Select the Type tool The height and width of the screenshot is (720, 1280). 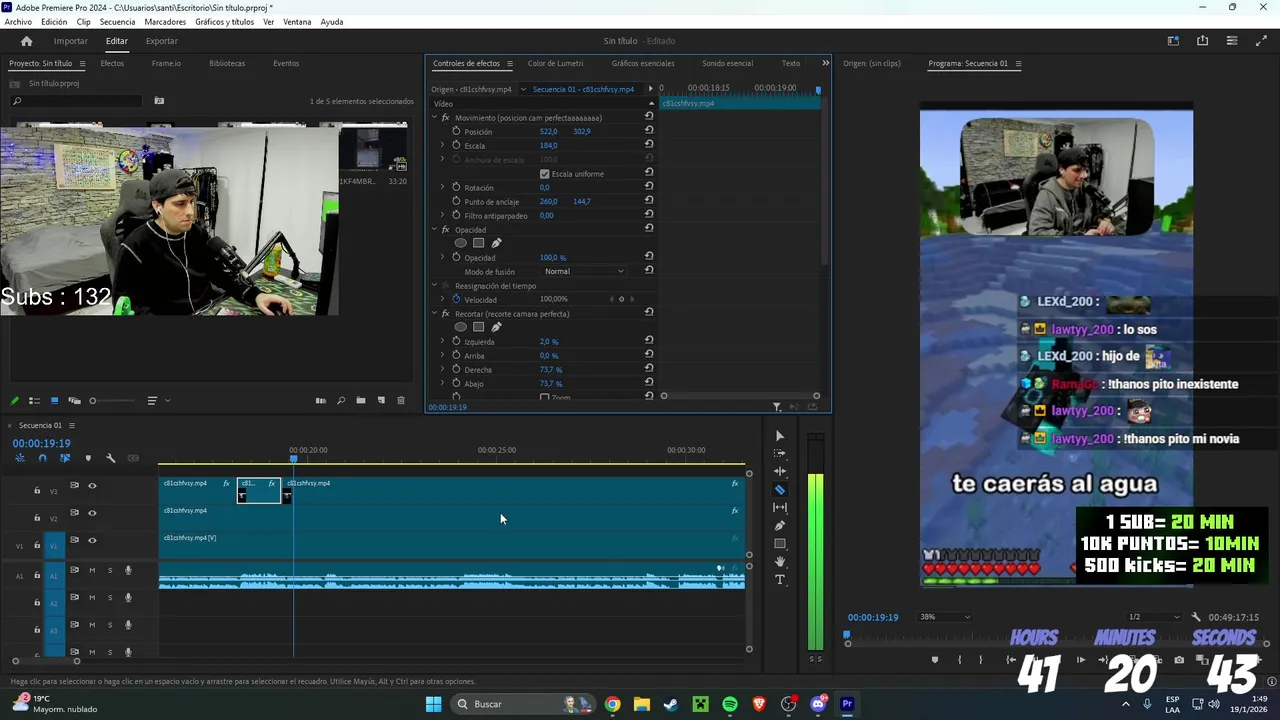click(780, 580)
